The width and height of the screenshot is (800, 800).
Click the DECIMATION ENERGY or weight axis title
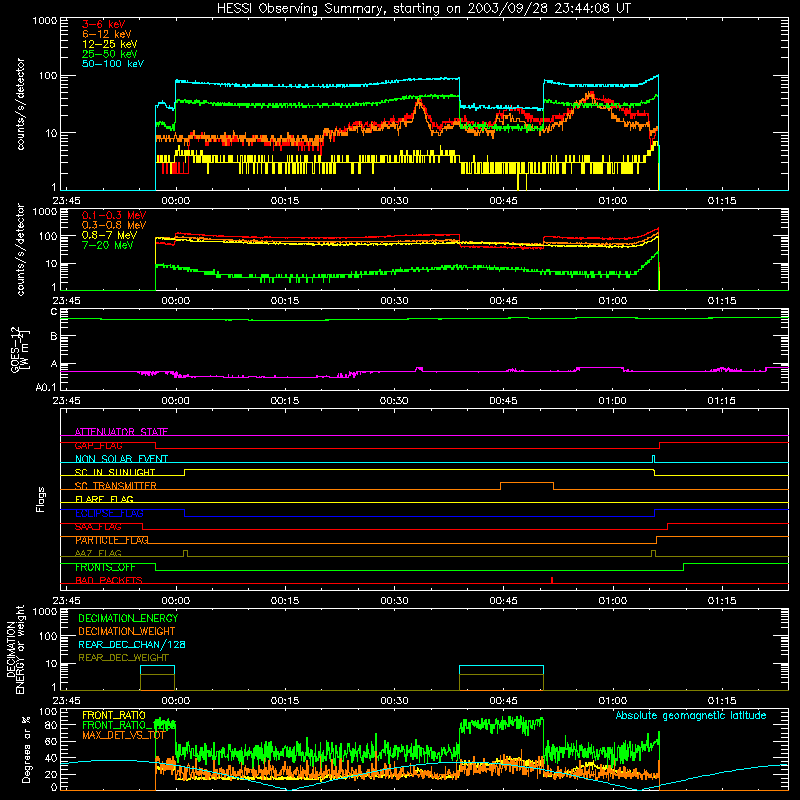click(x=15, y=649)
